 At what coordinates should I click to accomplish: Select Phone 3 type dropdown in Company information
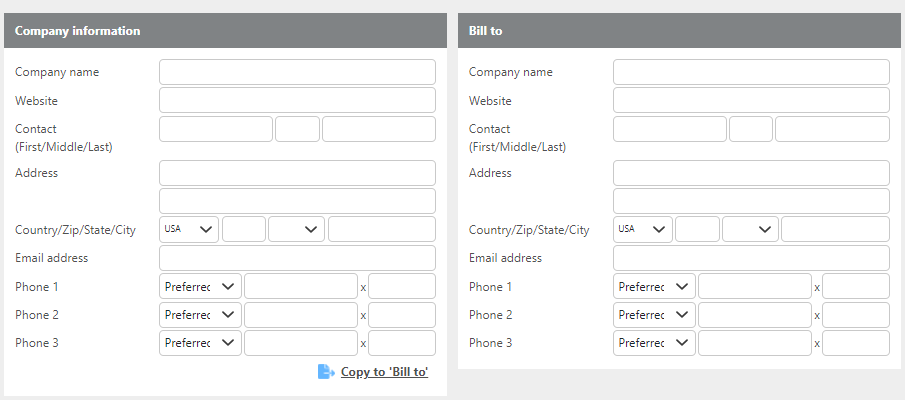[200, 343]
